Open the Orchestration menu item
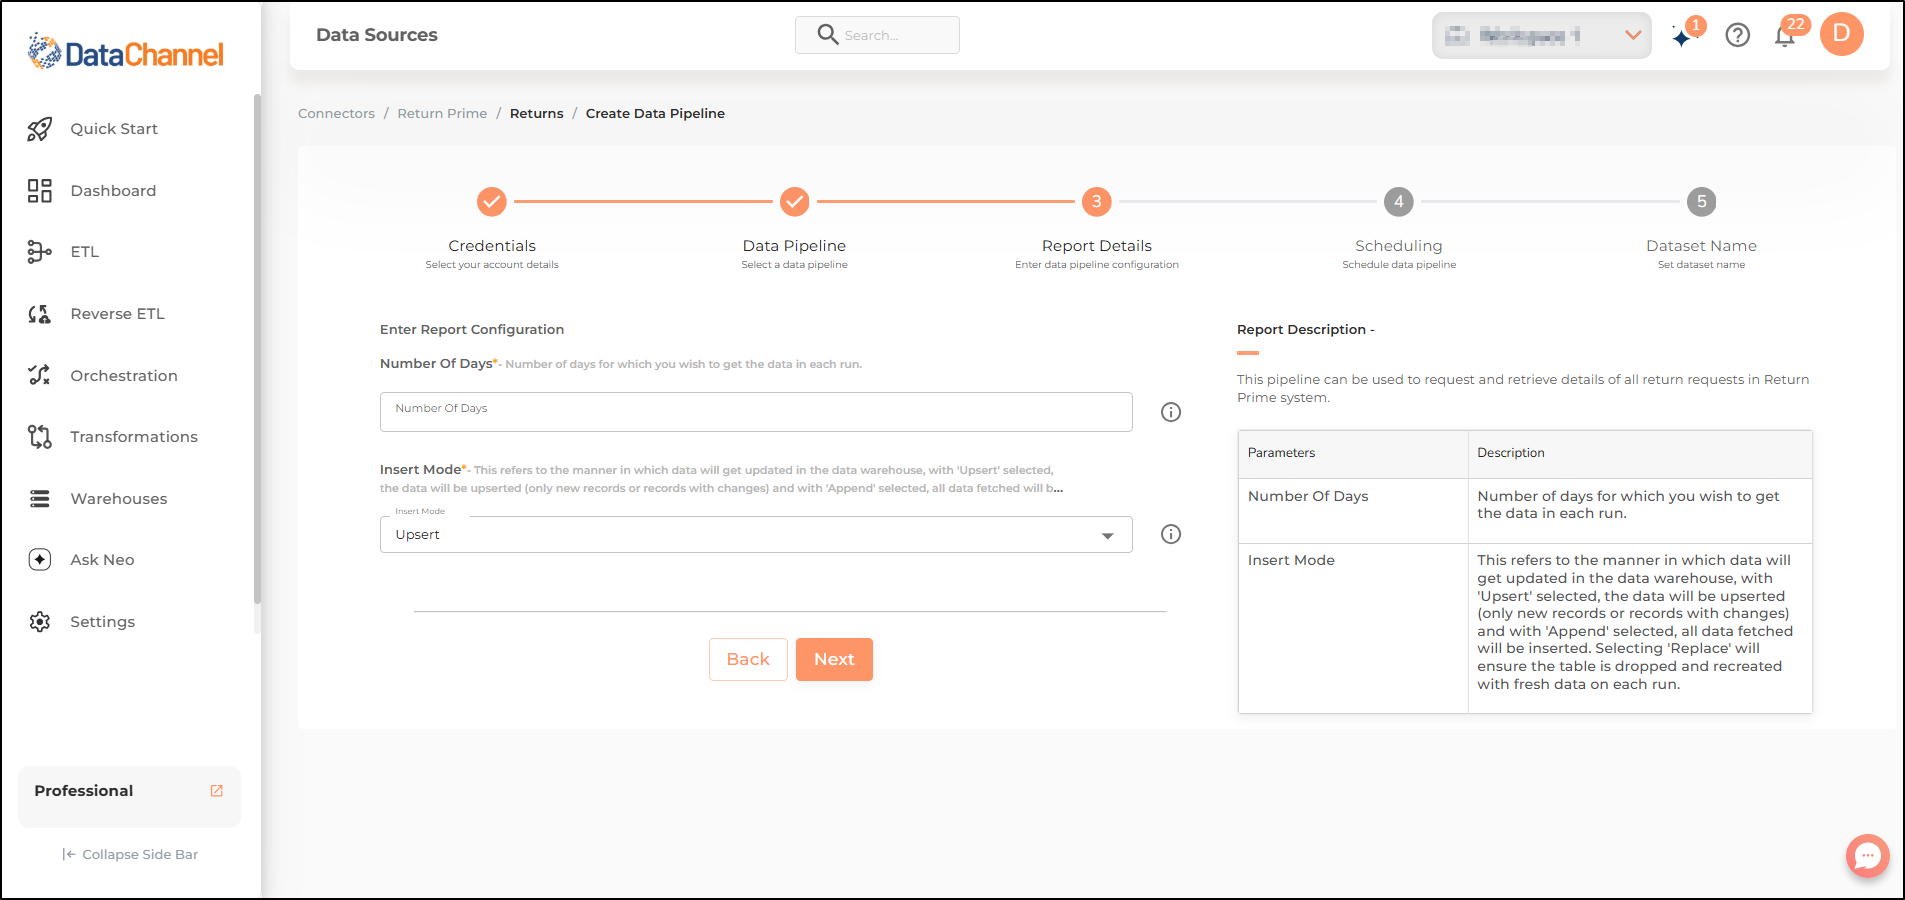Image resolution: width=1905 pixels, height=900 pixels. pyautogui.click(x=124, y=376)
